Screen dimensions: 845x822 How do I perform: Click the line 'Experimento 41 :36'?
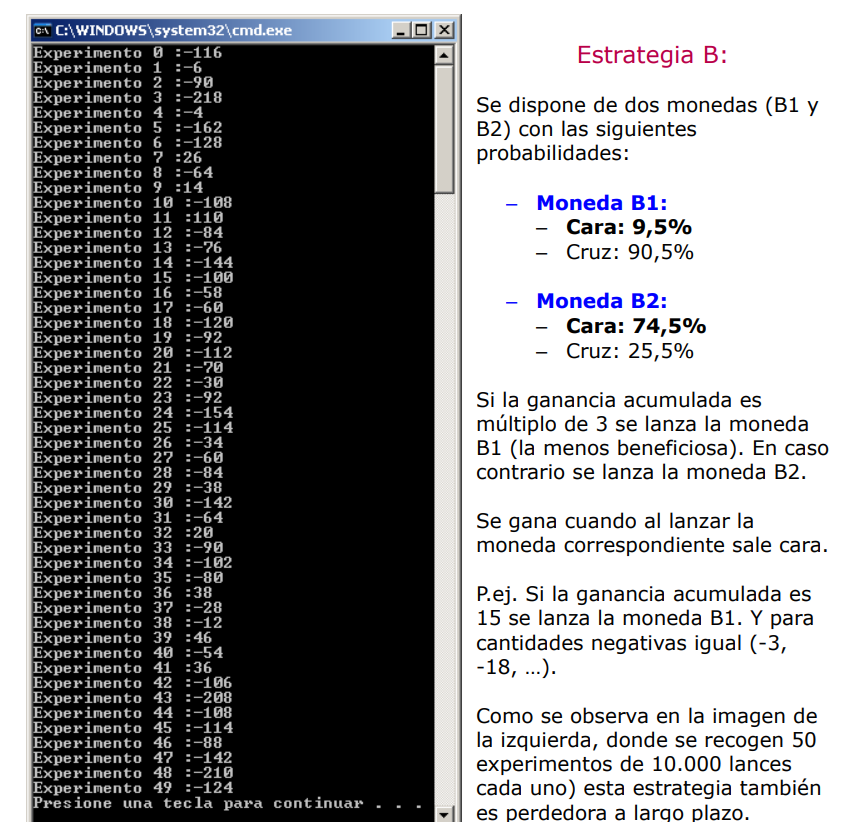pos(123,668)
